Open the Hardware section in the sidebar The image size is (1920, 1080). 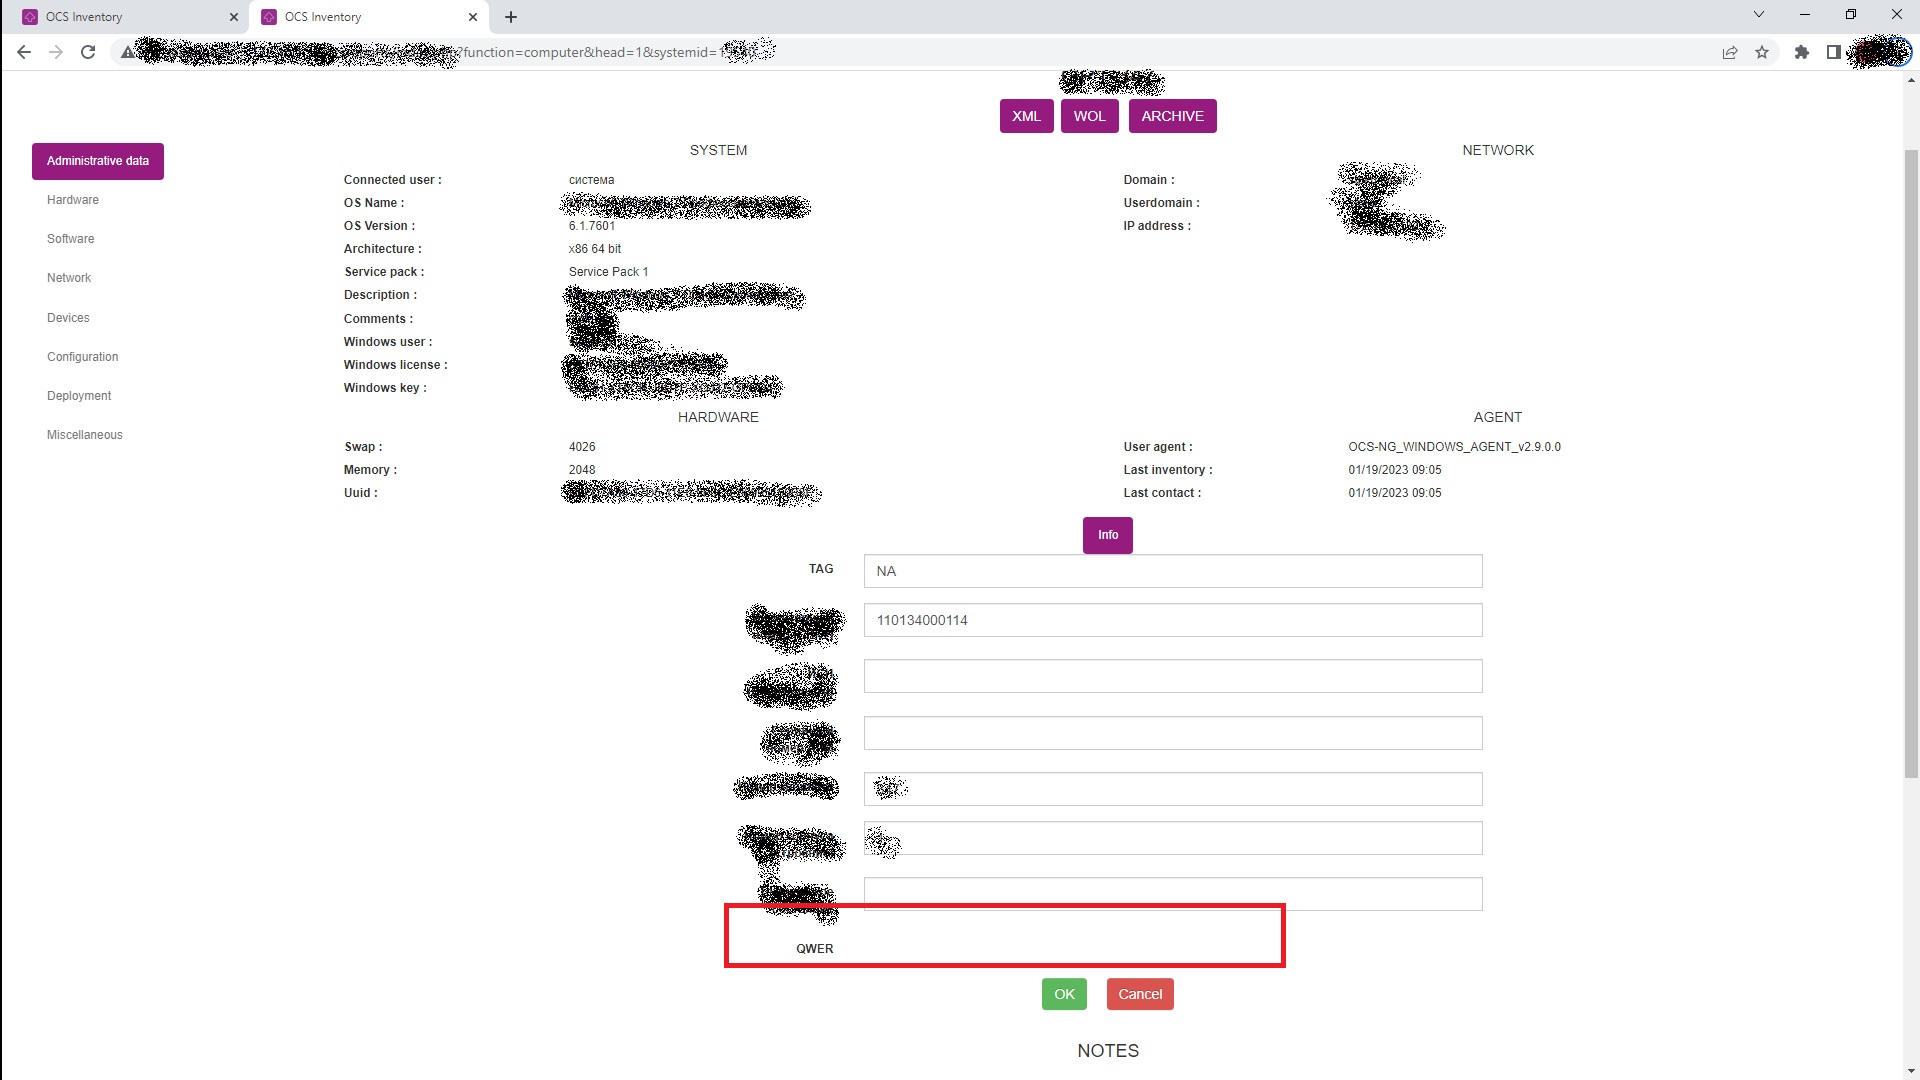coord(72,199)
